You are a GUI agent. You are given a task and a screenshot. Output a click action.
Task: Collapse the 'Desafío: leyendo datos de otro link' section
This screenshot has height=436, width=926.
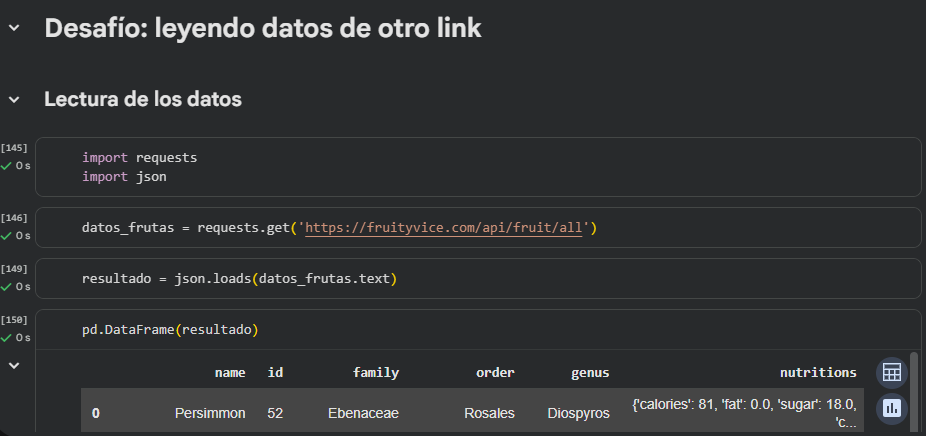click(14, 27)
